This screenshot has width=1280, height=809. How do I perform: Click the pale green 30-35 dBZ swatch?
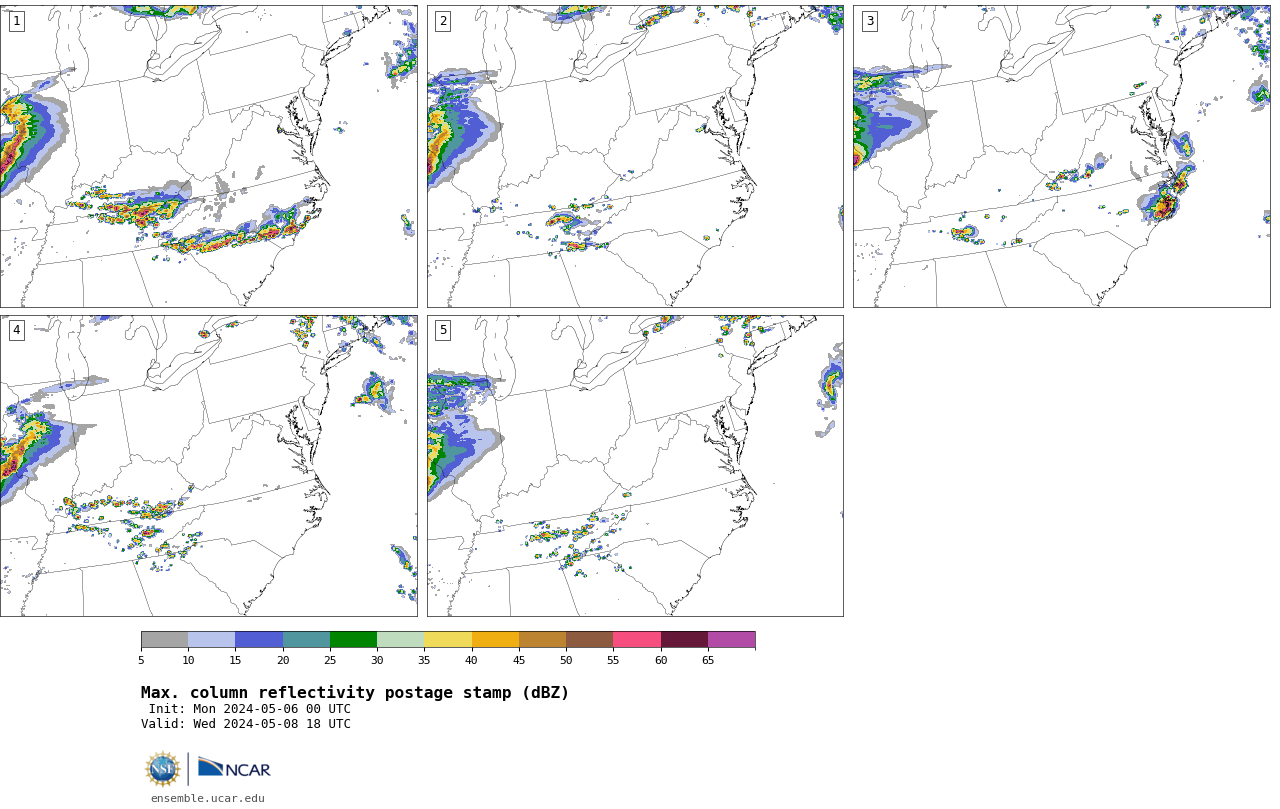(400, 640)
